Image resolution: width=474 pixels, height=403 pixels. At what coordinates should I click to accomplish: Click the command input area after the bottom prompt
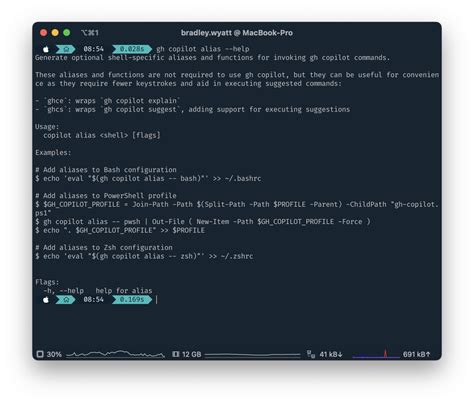(x=297, y=300)
